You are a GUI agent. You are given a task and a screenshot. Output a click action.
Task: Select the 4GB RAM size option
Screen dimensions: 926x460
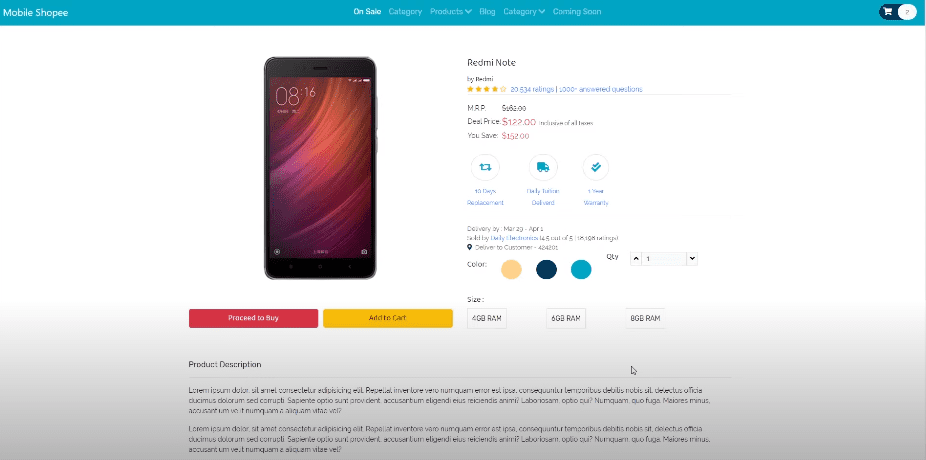(x=487, y=318)
